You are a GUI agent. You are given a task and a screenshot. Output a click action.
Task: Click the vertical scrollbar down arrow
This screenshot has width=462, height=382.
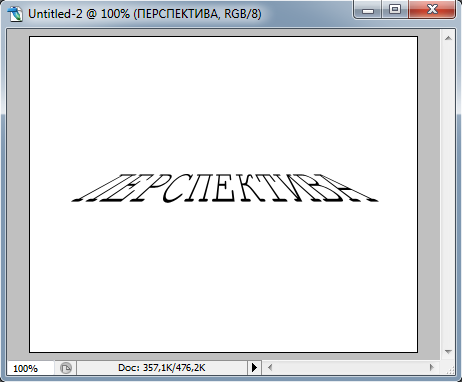pos(448,352)
